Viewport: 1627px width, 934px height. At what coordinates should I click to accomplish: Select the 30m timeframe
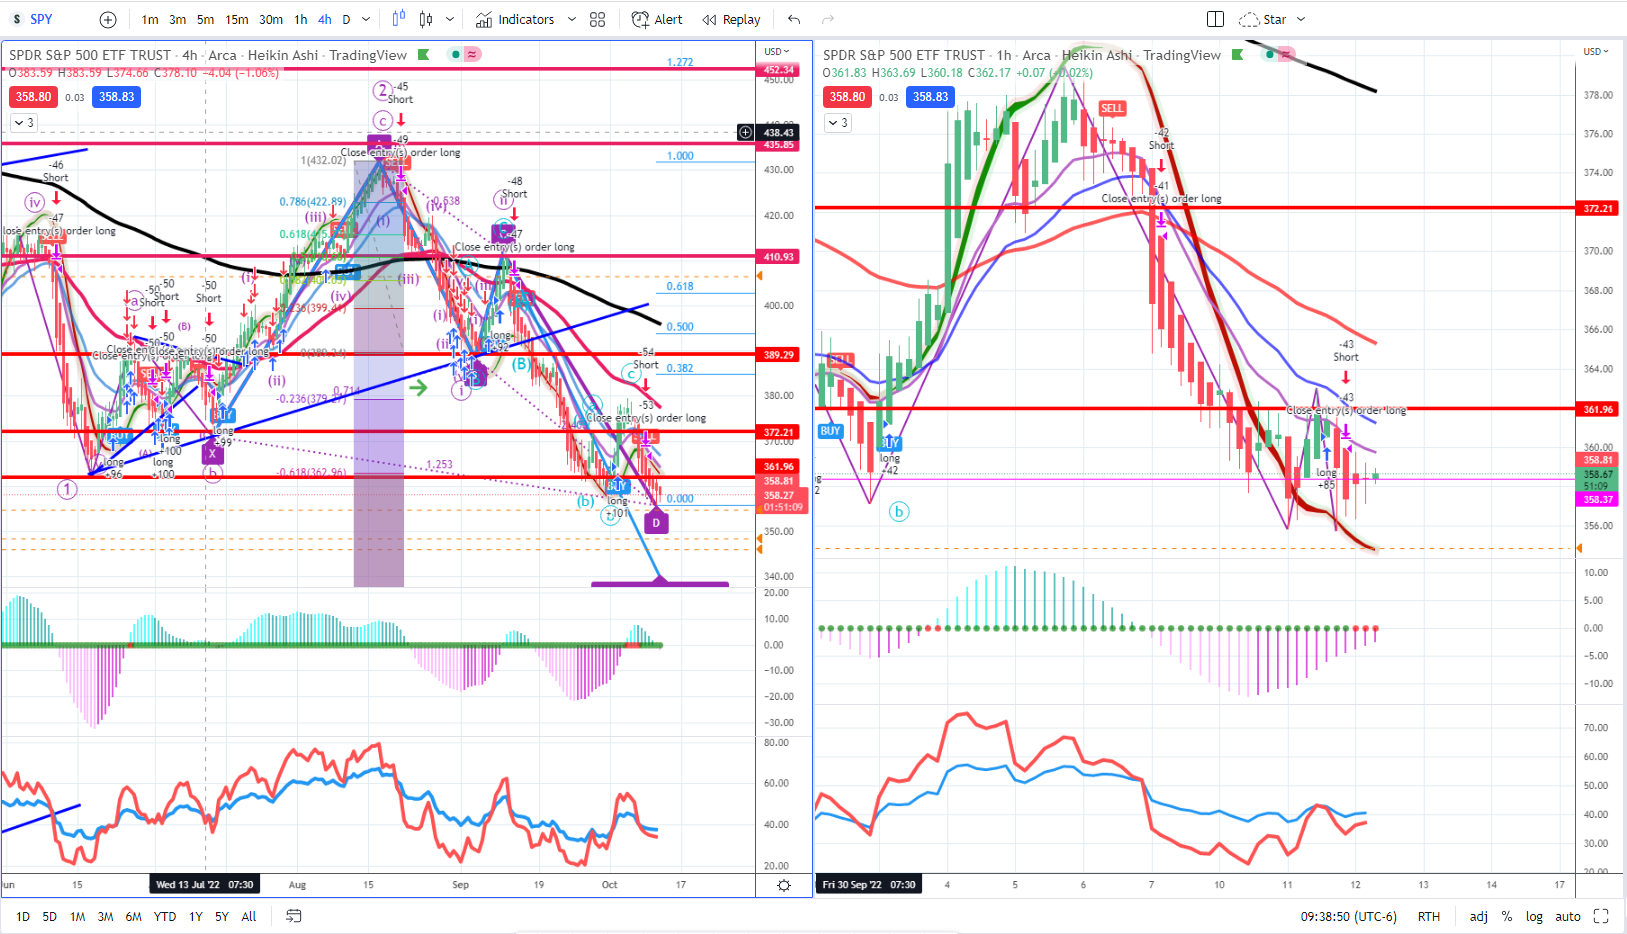coord(271,19)
